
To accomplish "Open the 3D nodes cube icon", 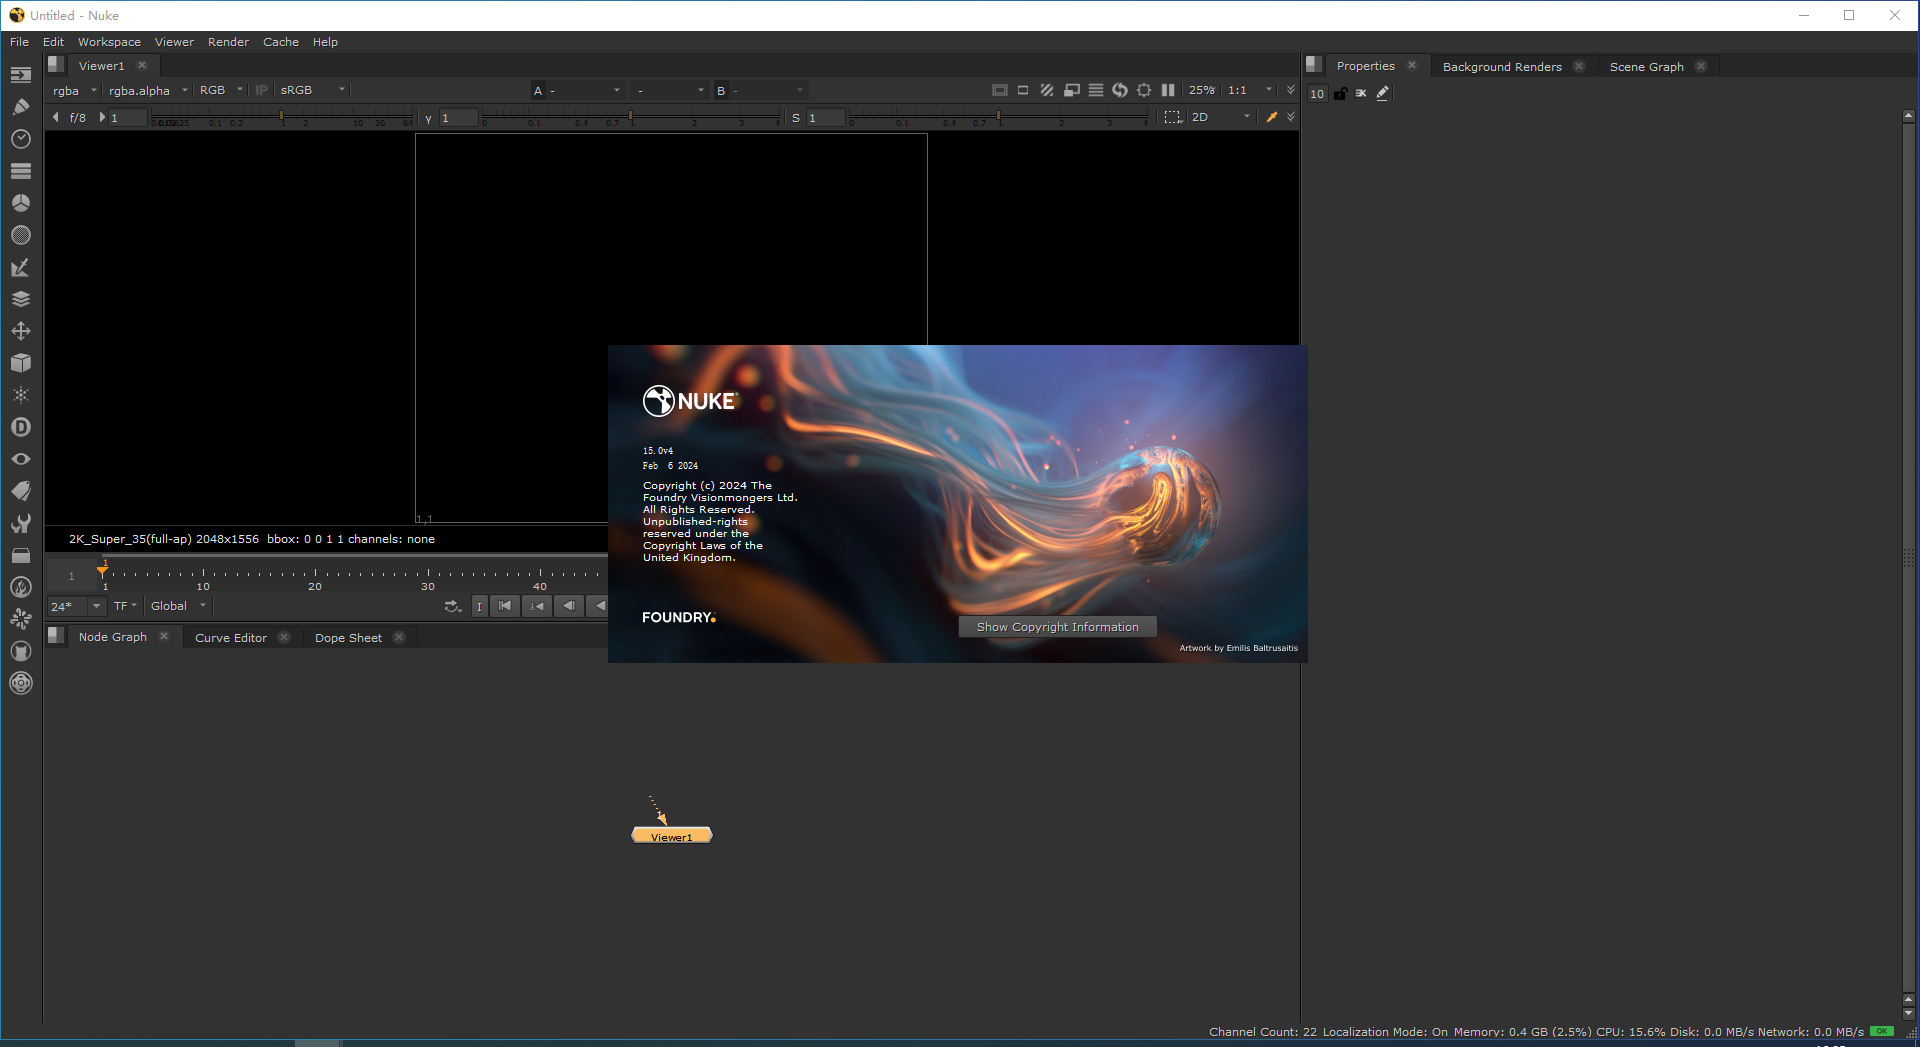I will 20,363.
